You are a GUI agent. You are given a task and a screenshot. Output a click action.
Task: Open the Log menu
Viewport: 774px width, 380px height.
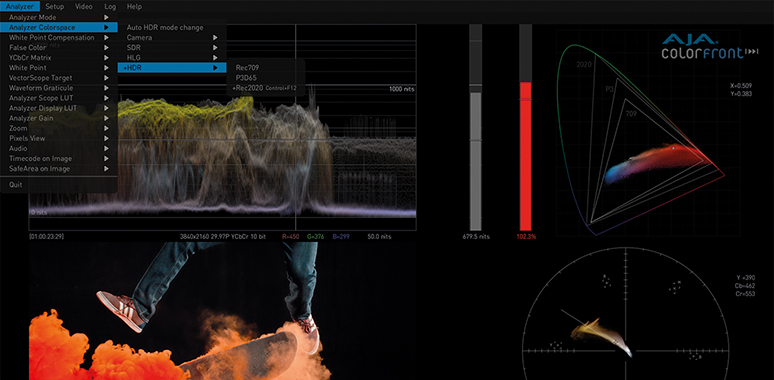(110, 6)
